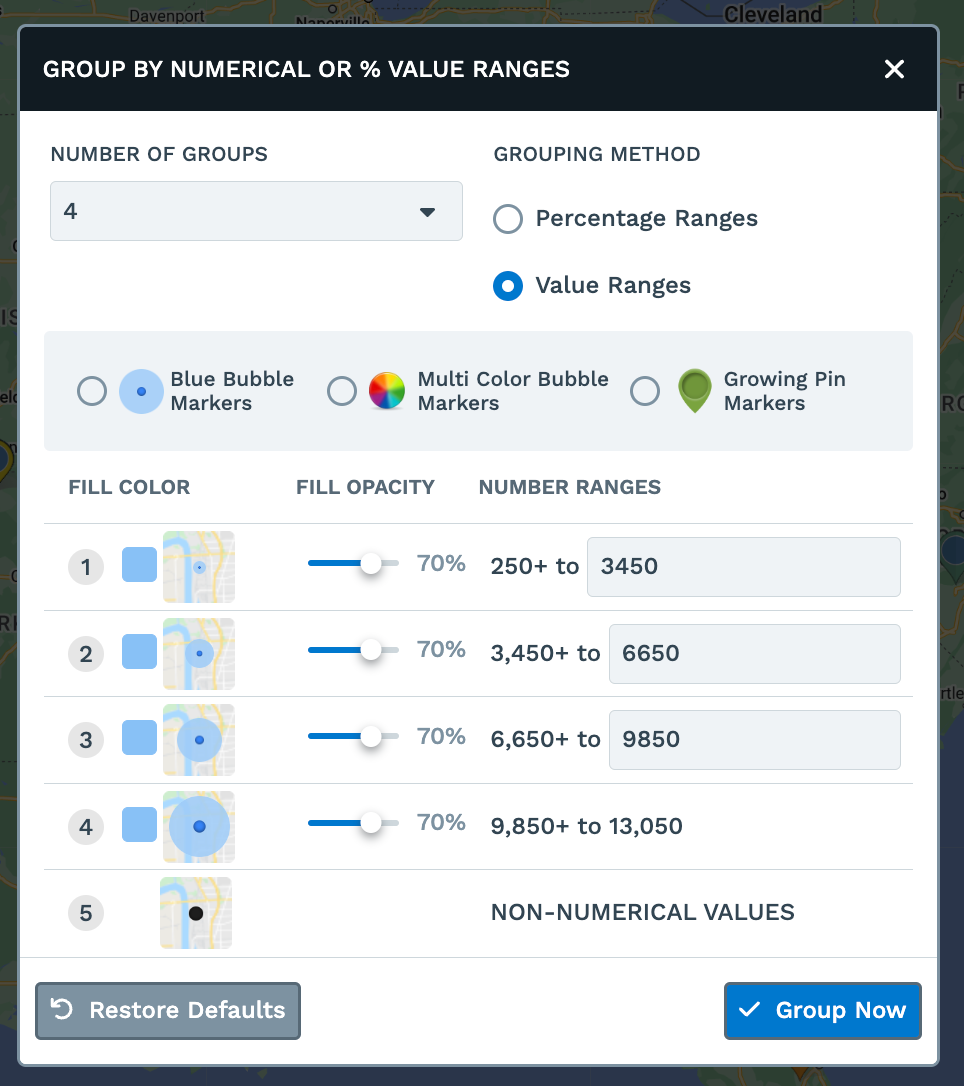964x1086 pixels.
Task: Select Percentage Ranges grouping method
Action: pyautogui.click(x=508, y=219)
